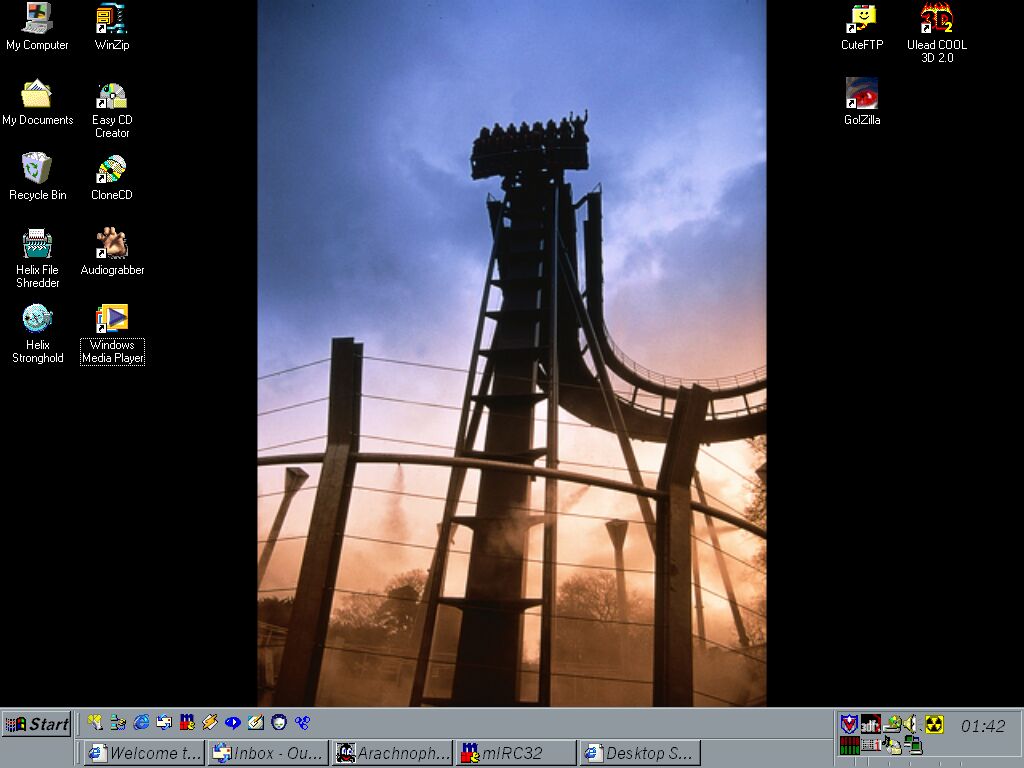
Task: Click the Audiograbber desktop icon
Action: tap(112, 245)
